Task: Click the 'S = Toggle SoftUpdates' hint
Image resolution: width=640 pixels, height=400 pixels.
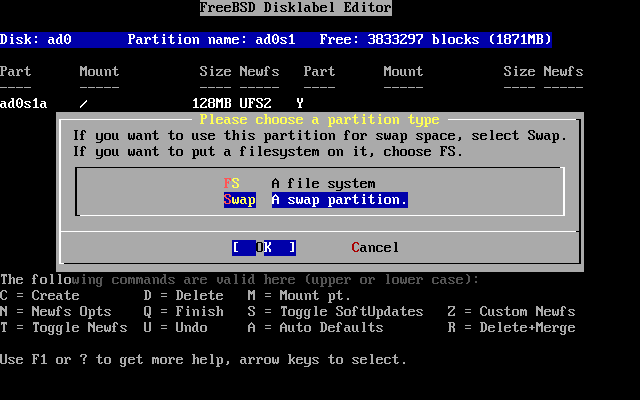Action: click(x=335, y=312)
